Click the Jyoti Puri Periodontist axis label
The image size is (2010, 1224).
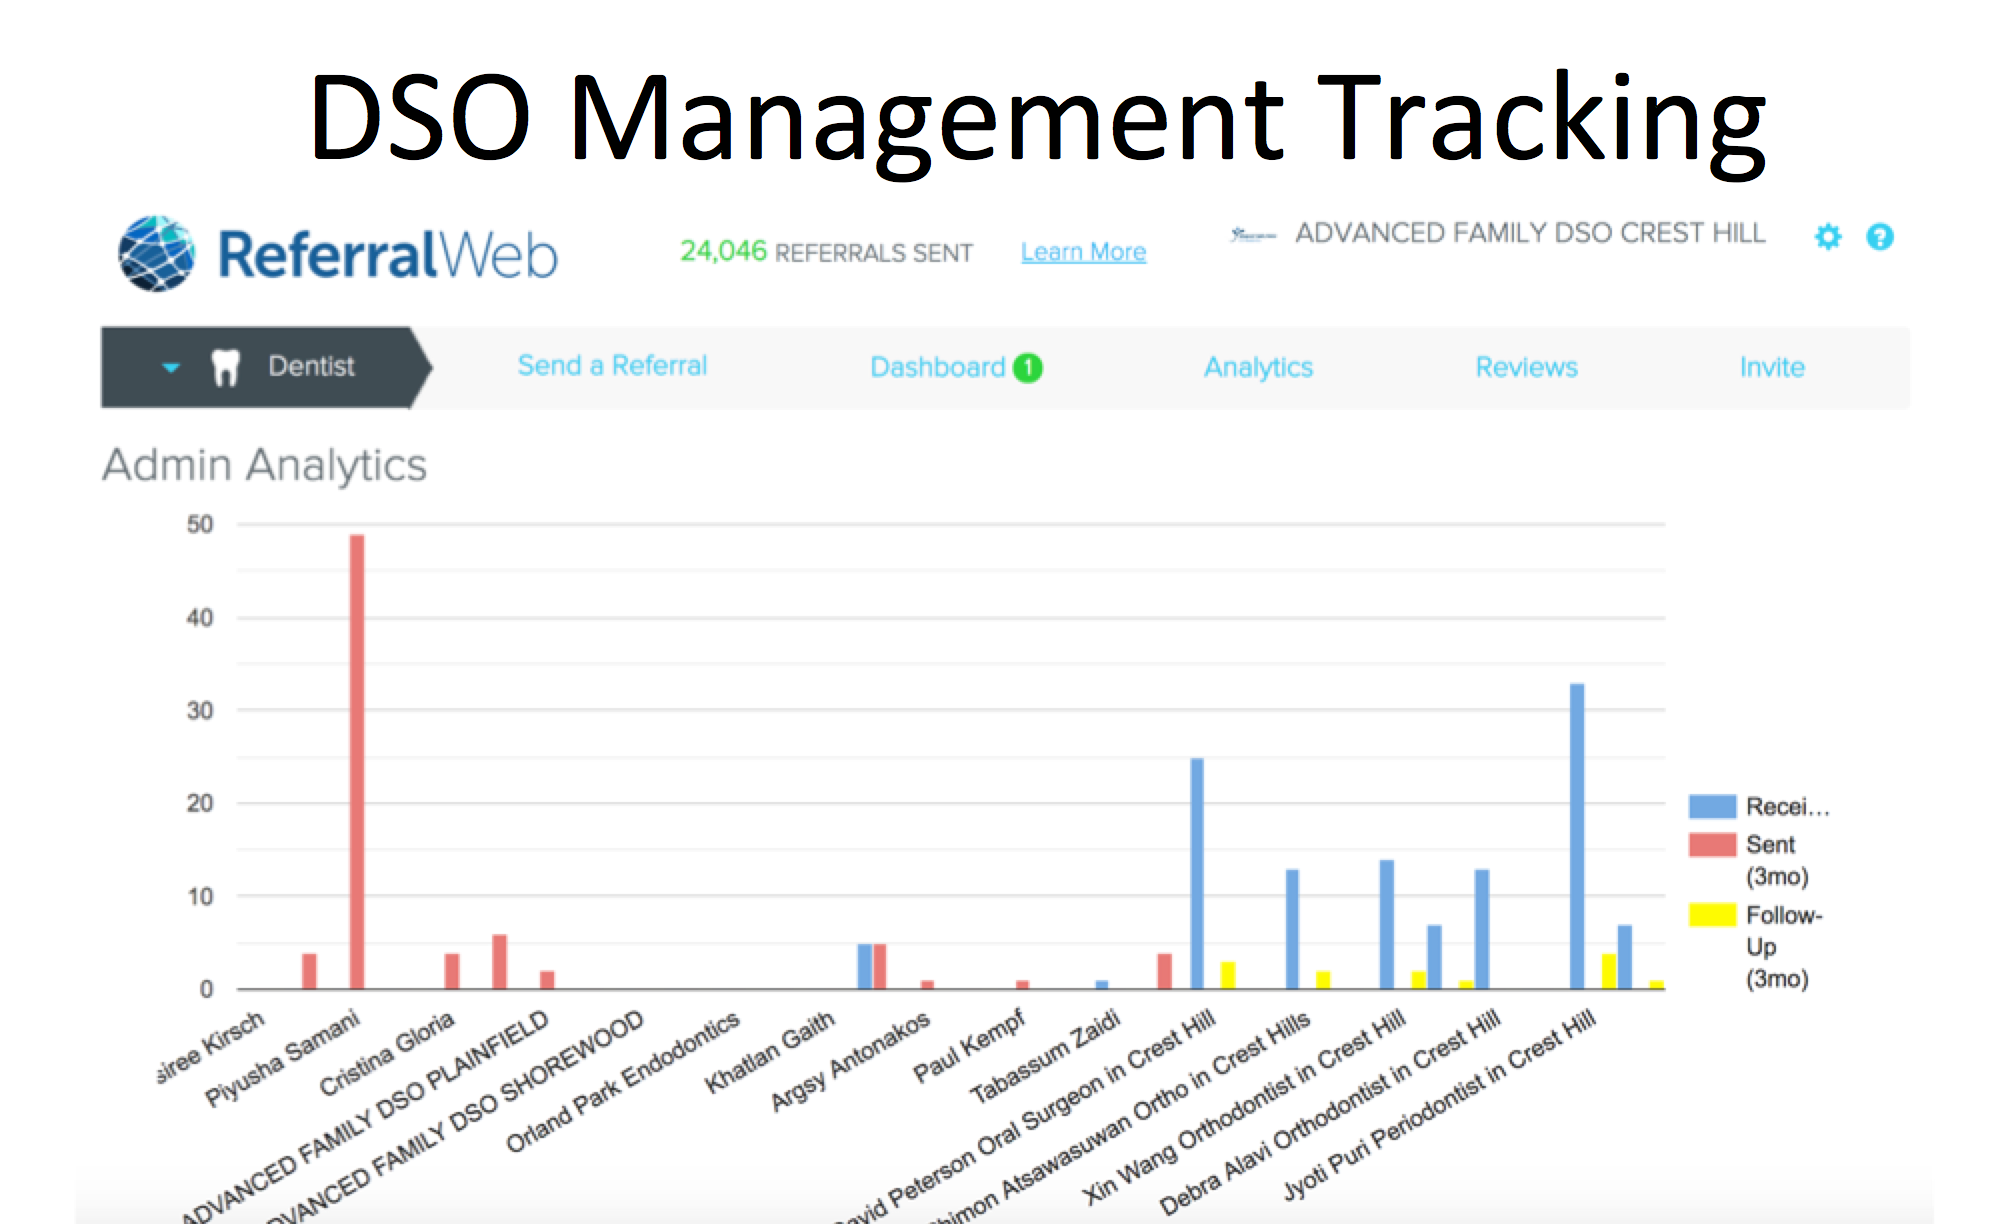(1440, 1106)
